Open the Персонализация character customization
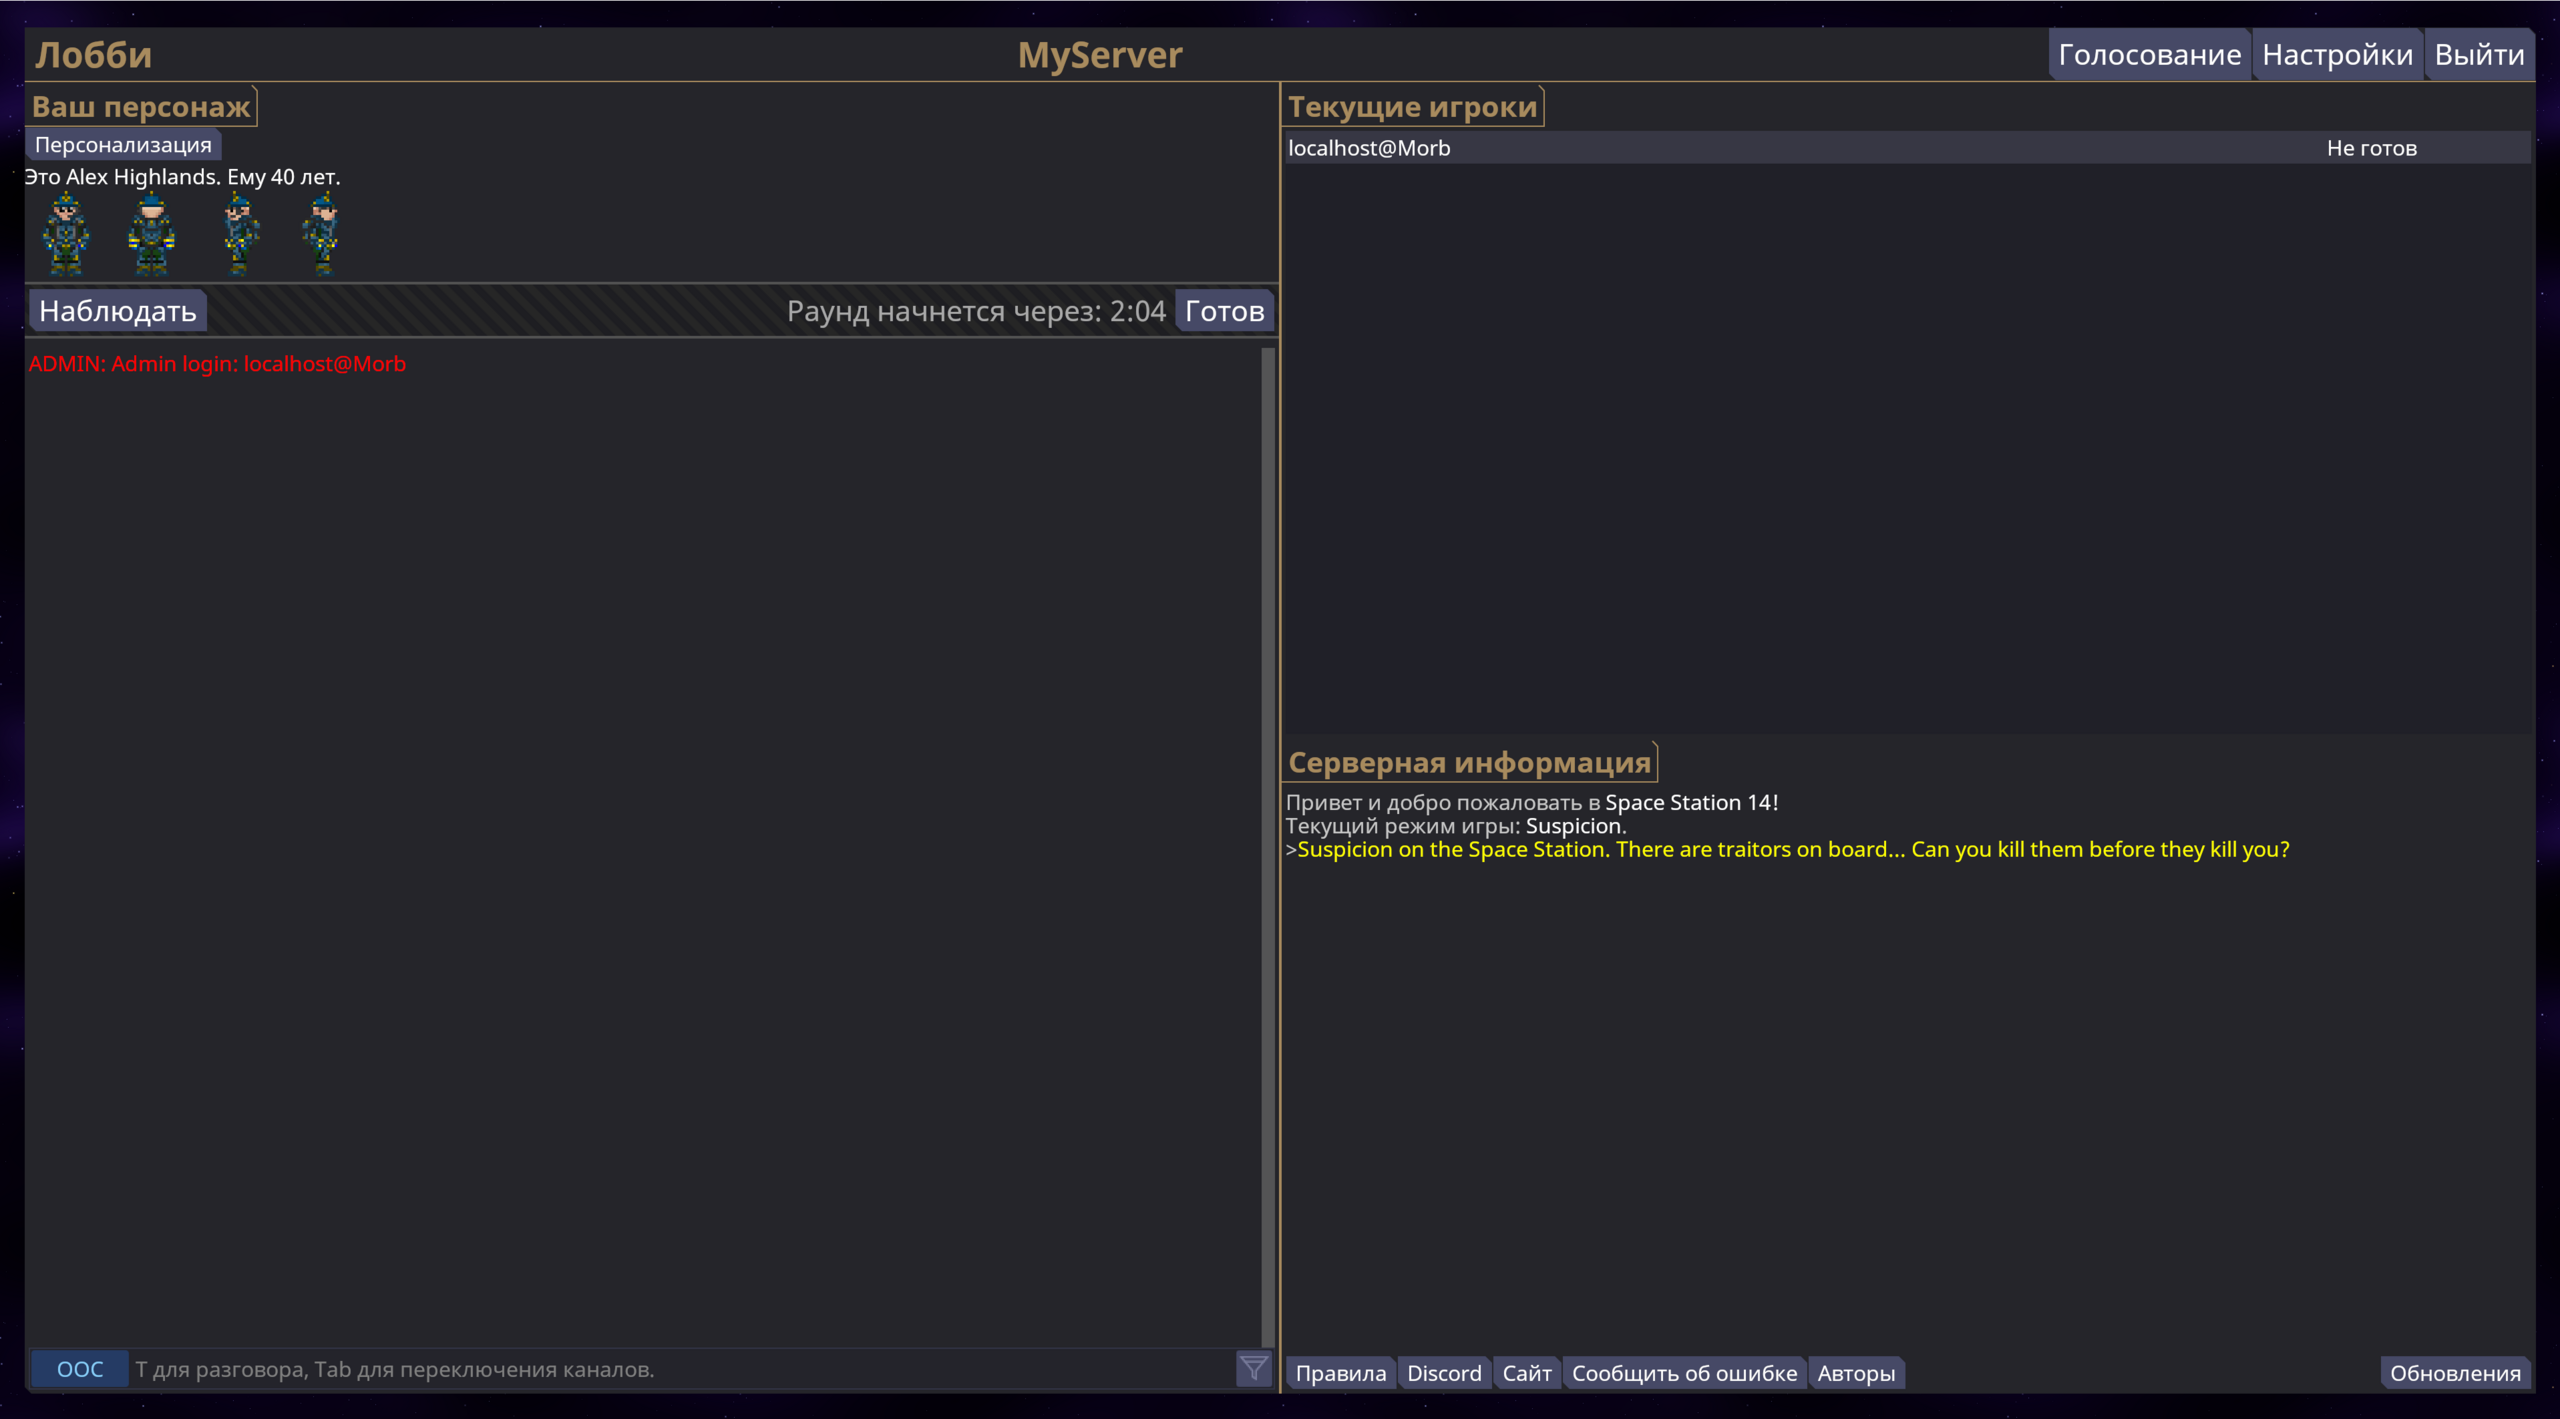2560x1419 pixels. click(123, 145)
